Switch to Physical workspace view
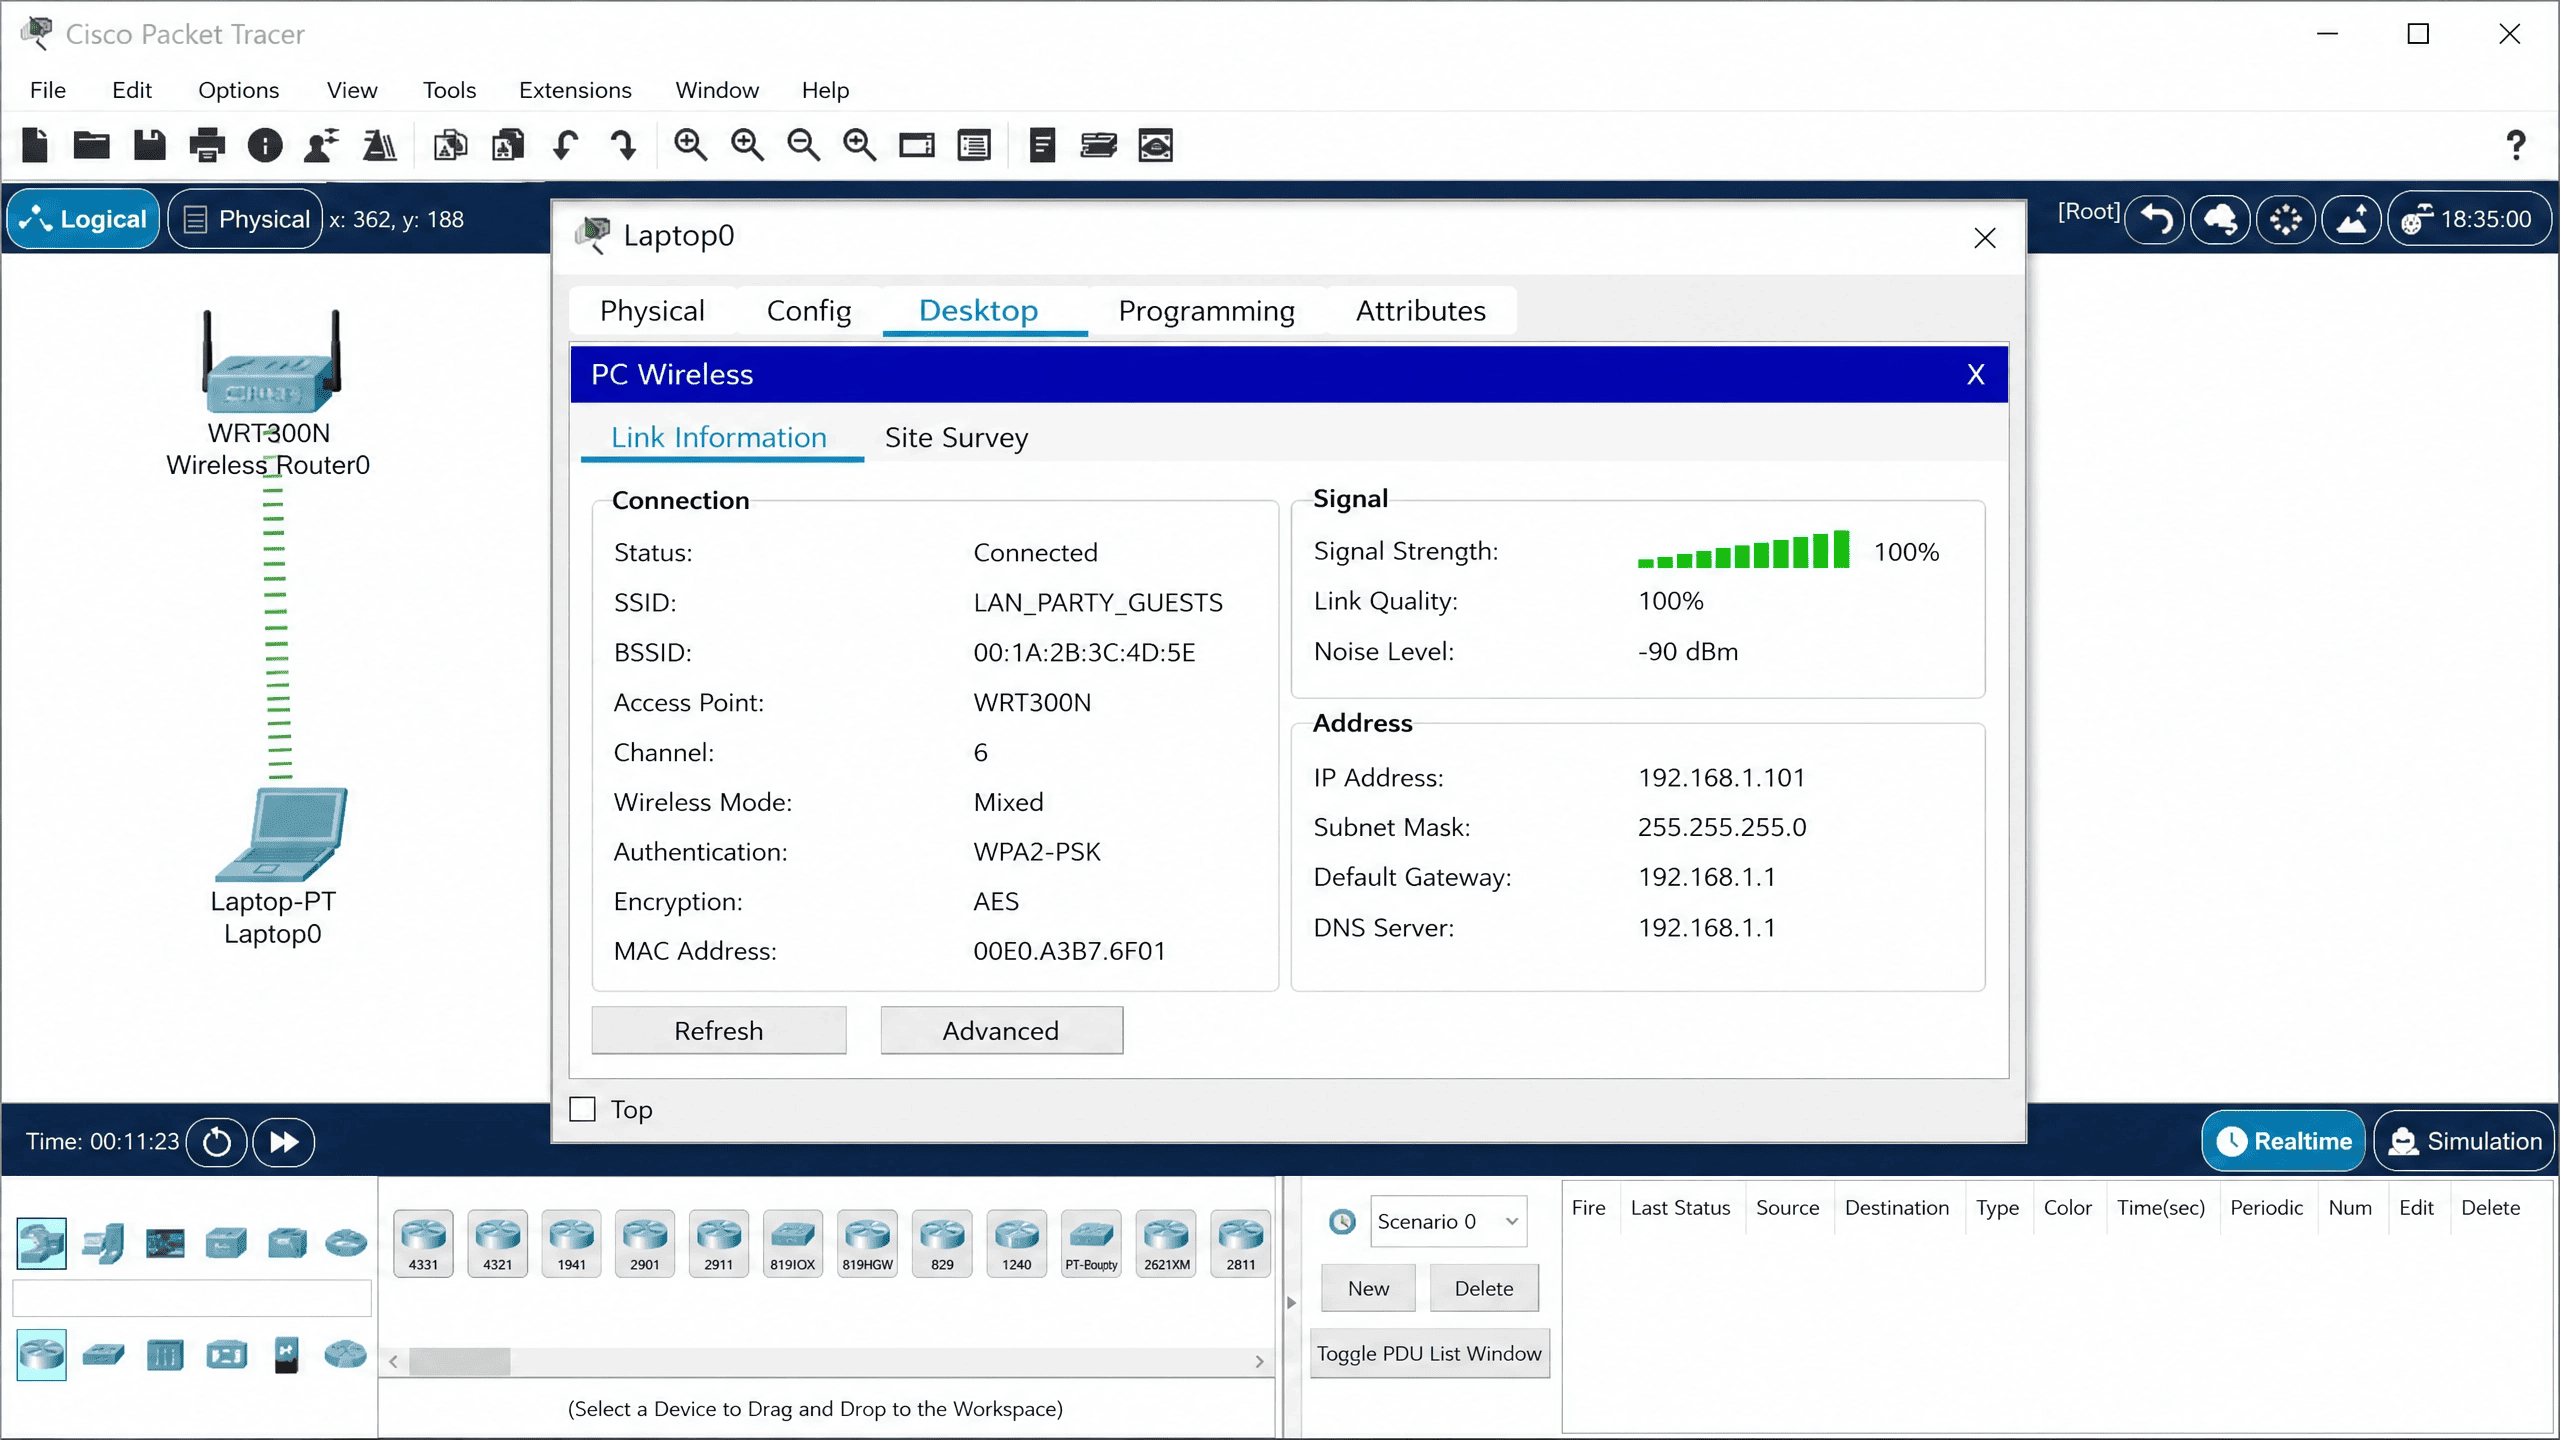This screenshot has height=1440, width=2560. pos(246,219)
